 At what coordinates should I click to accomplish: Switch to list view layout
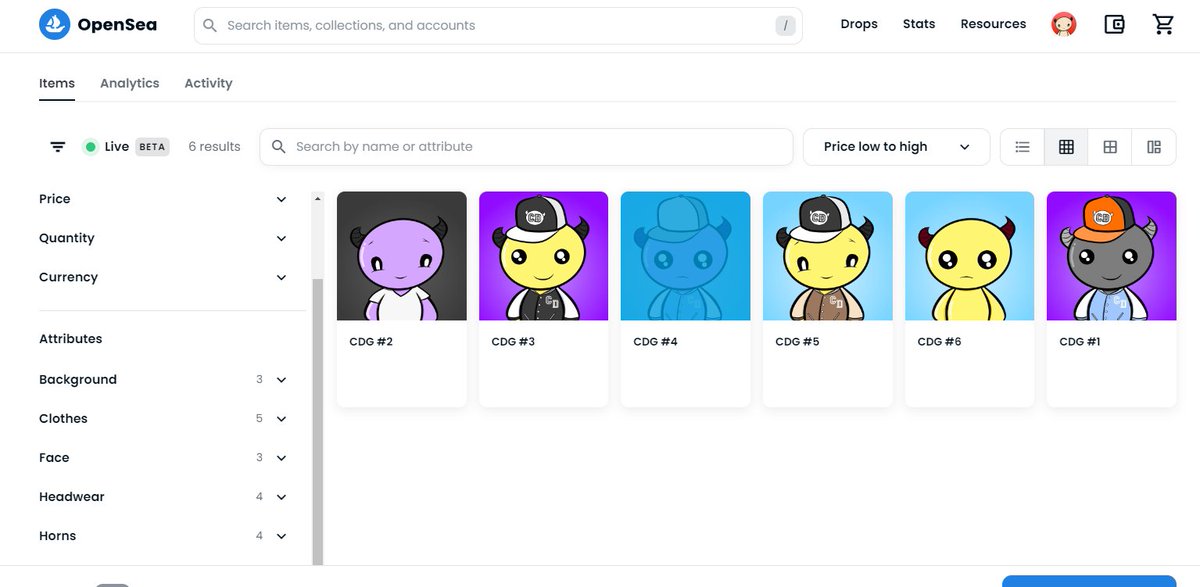[x=1022, y=147]
